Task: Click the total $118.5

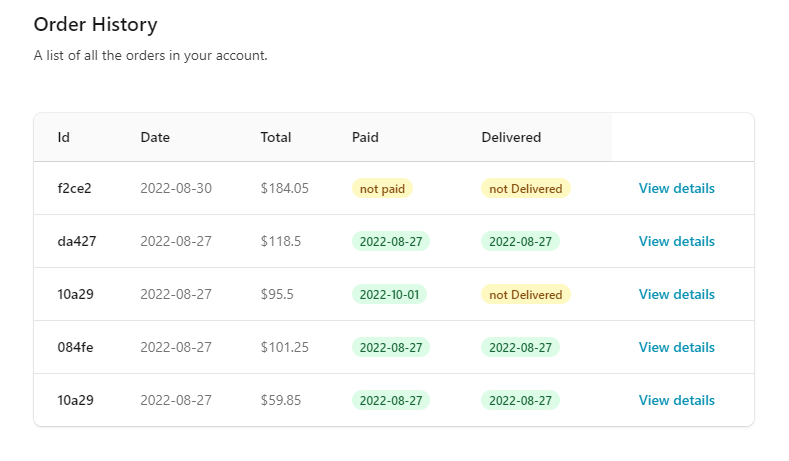Action: (280, 241)
